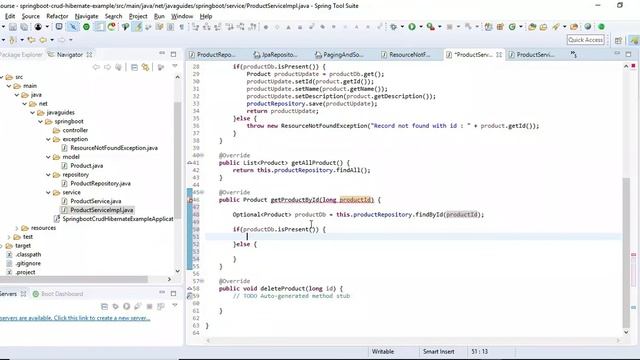Switch to the ProductRepo editor tab
The width and height of the screenshot is (640, 360).
pos(216,55)
